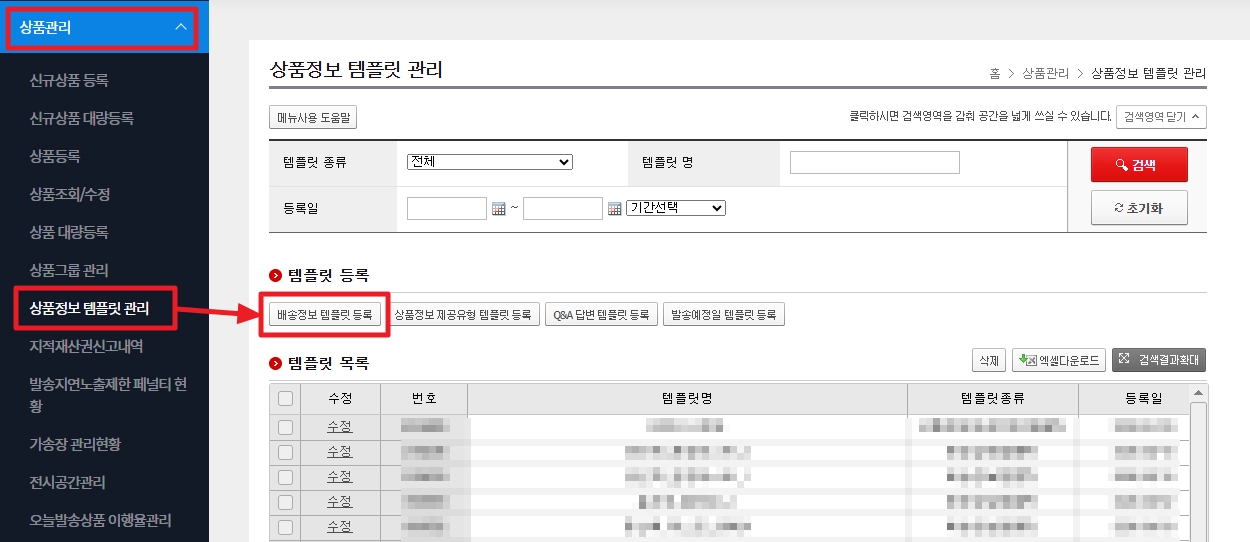This screenshot has height=542, width=1250.
Task: Open 메뉴사용 도움말 button
Action: [x=313, y=117]
